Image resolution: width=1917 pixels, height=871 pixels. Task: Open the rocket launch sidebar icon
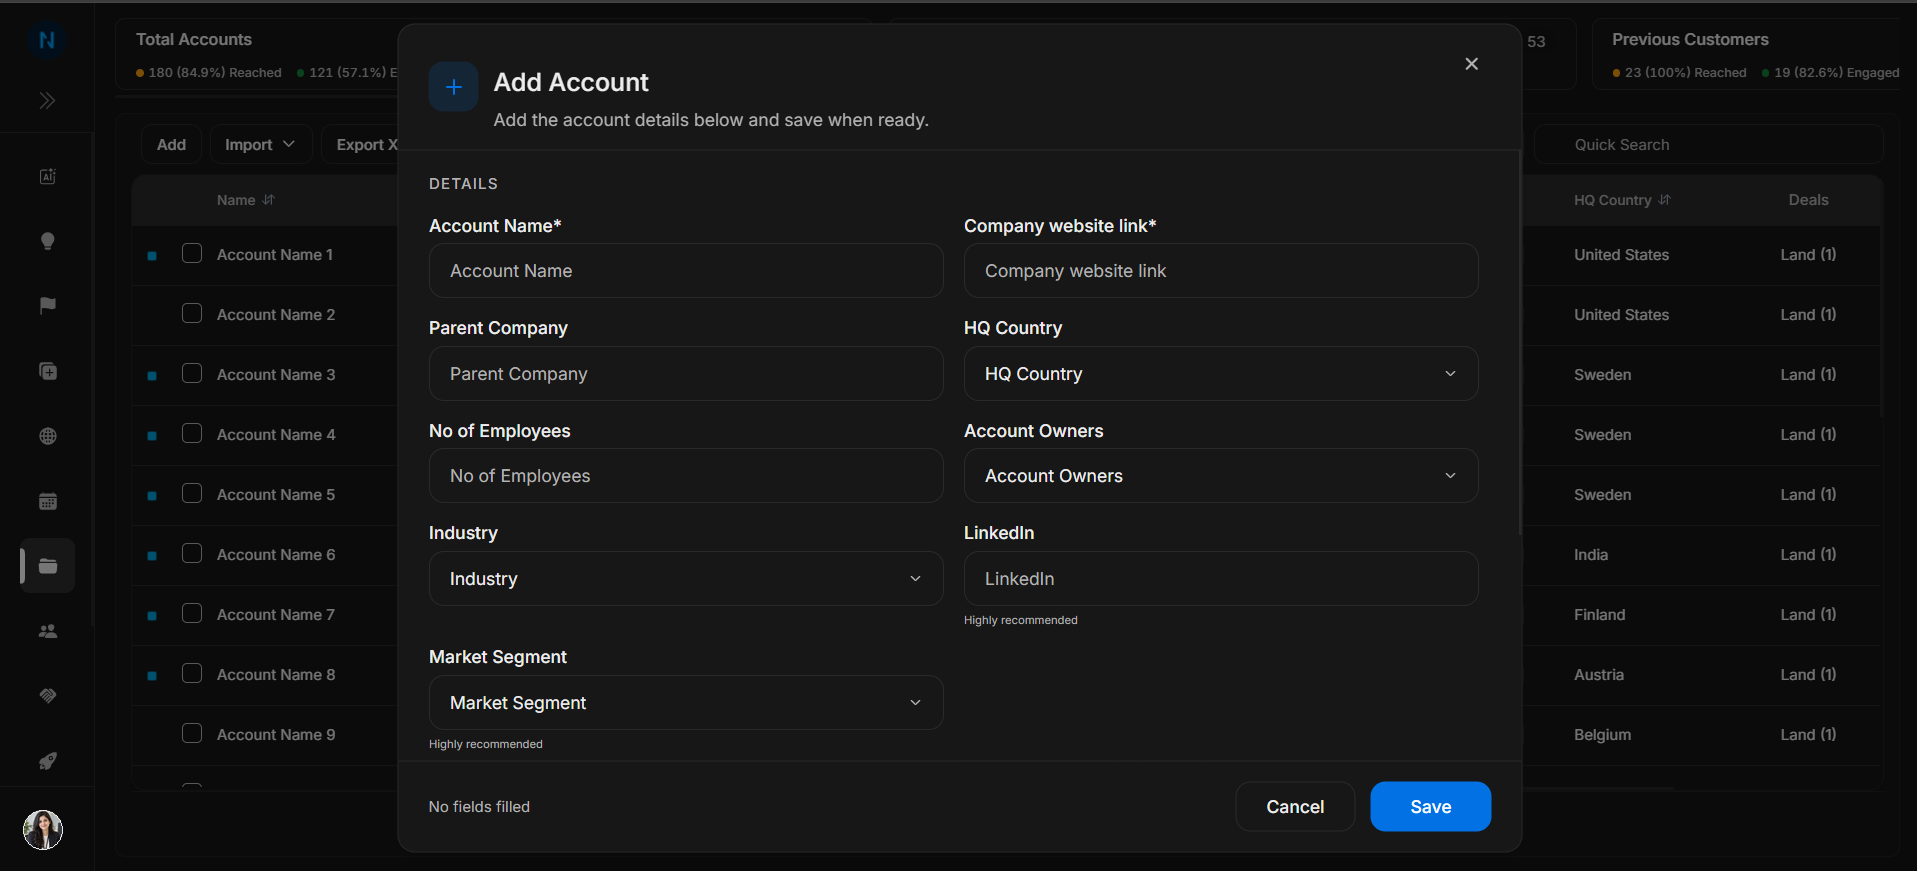click(x=47, y=761)
